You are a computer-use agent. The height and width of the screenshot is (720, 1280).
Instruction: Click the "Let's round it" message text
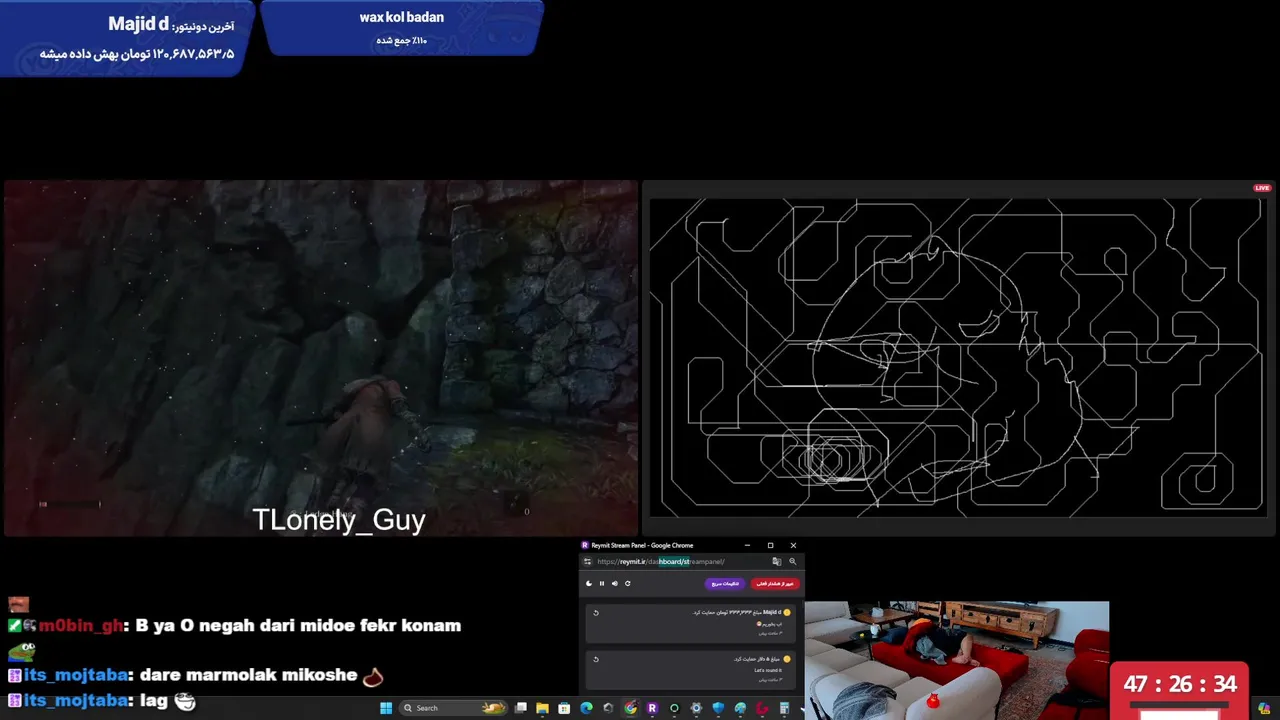coord(768,670)
